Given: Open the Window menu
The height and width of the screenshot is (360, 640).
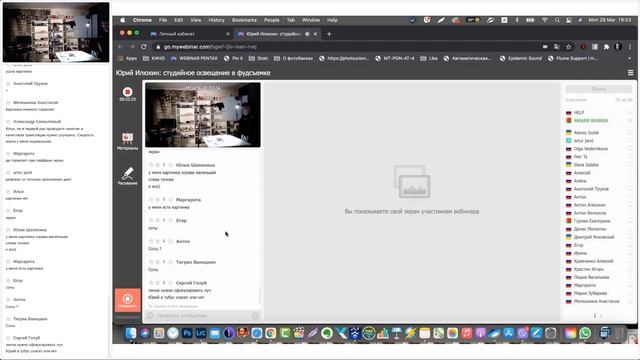Looking at the screenshot, I should (311, 20).
